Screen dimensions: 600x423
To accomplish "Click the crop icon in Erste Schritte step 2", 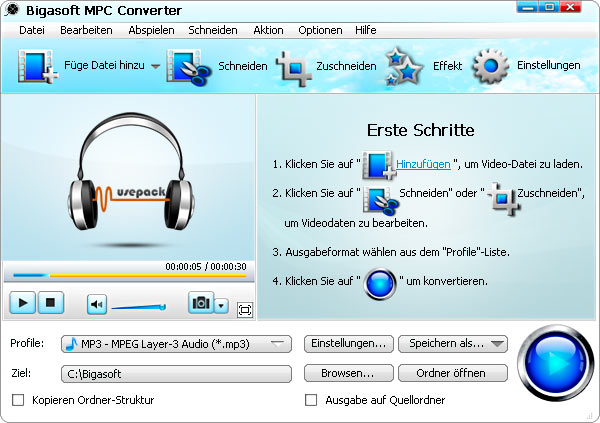I will pyautogui.click(x=504, y=198).
